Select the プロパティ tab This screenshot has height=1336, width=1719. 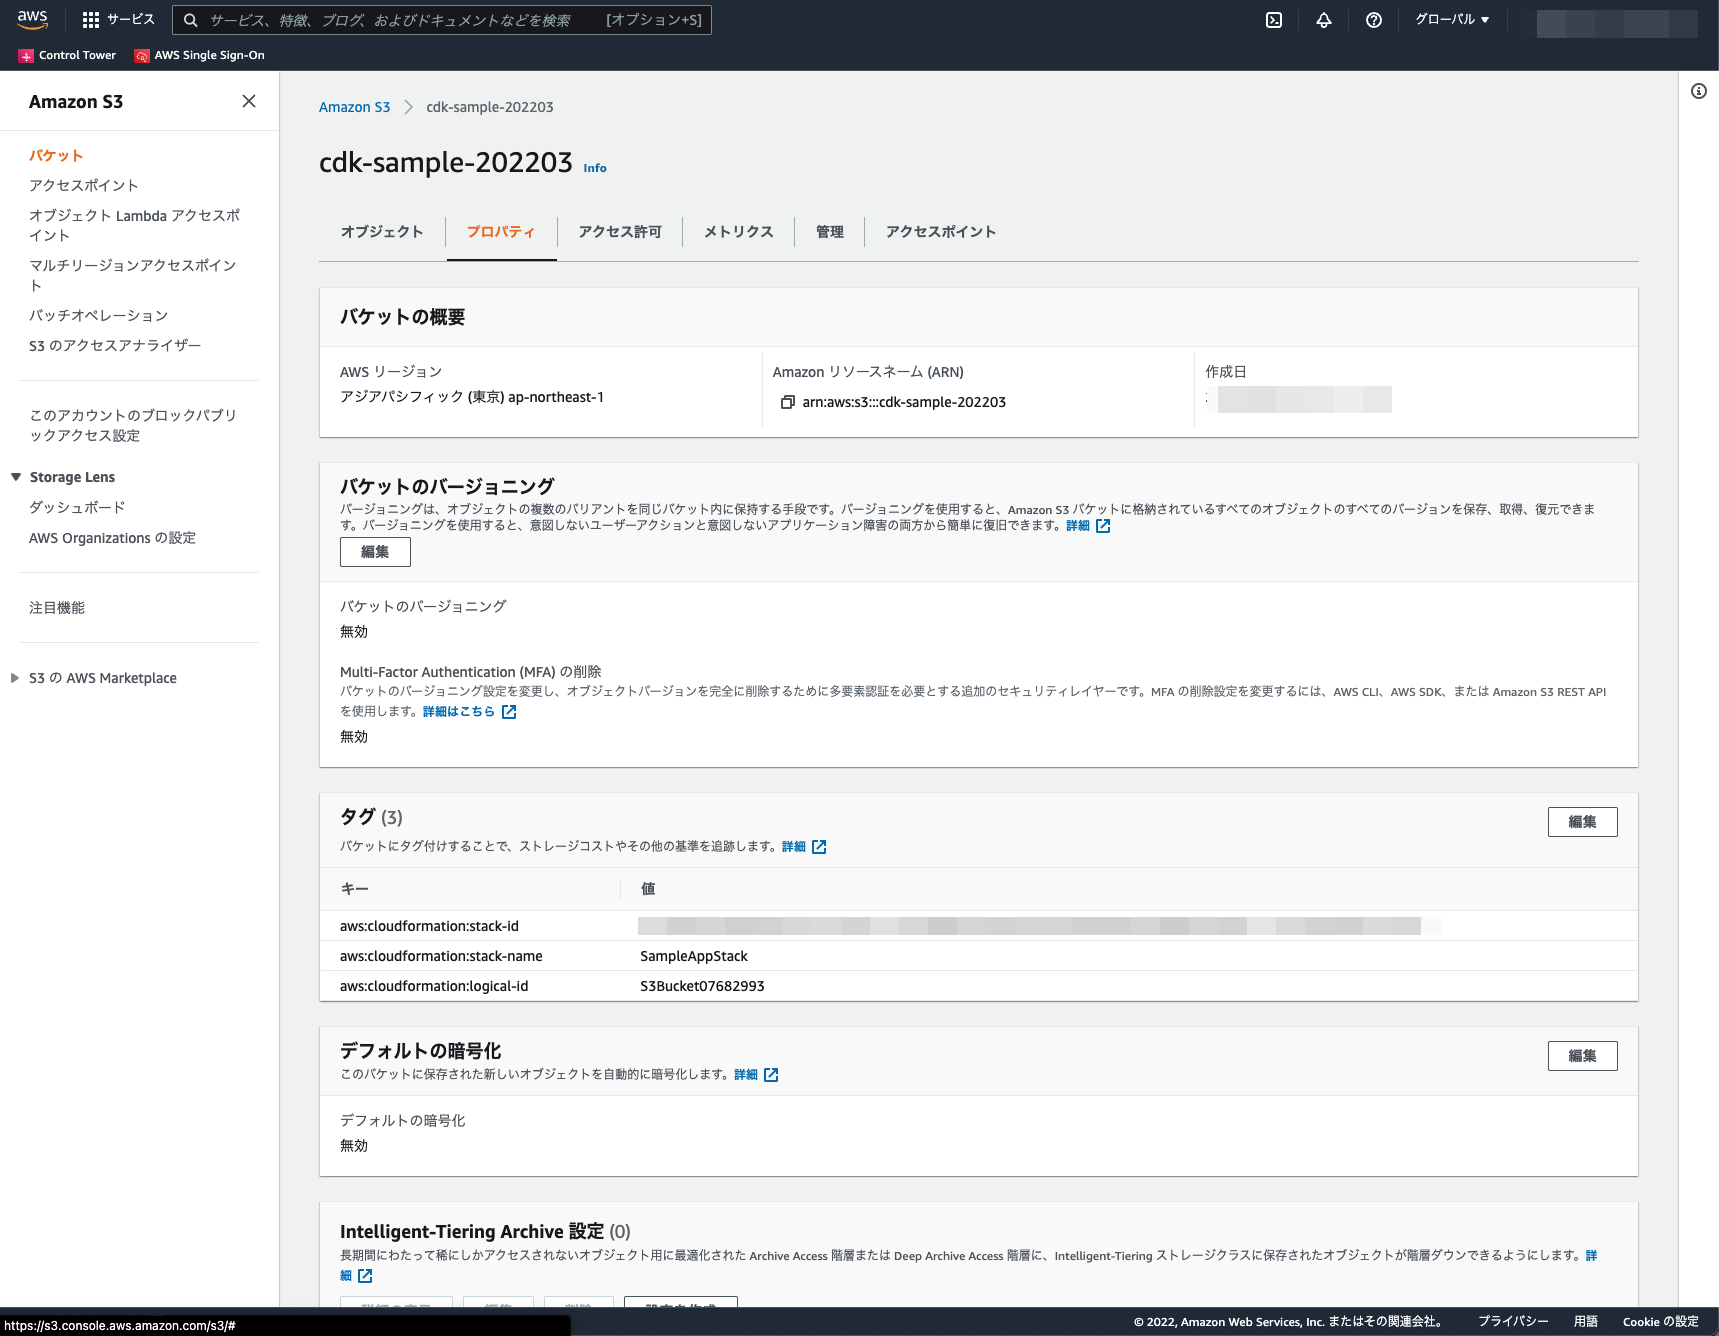tap(501, 232)
